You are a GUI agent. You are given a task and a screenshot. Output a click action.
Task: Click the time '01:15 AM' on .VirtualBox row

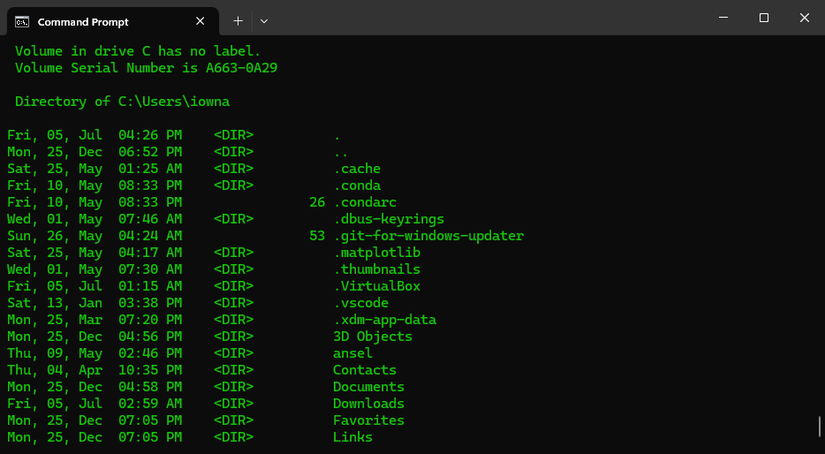tap(150, 286)
